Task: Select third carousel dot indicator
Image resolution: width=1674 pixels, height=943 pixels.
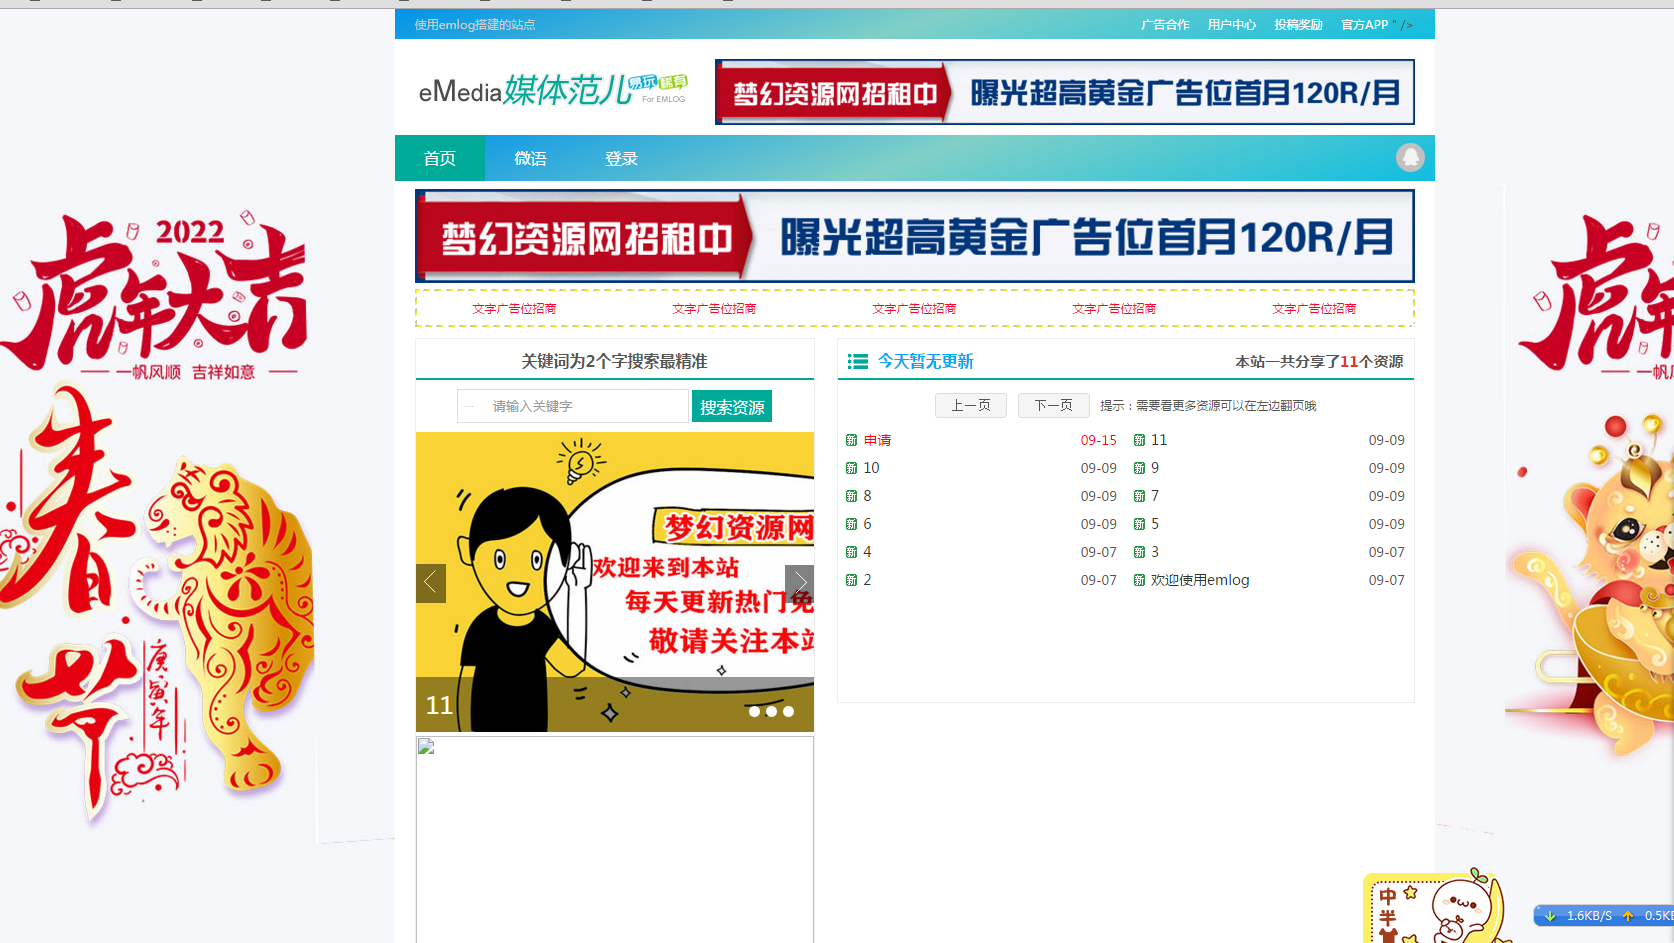Action: (788, 712)
